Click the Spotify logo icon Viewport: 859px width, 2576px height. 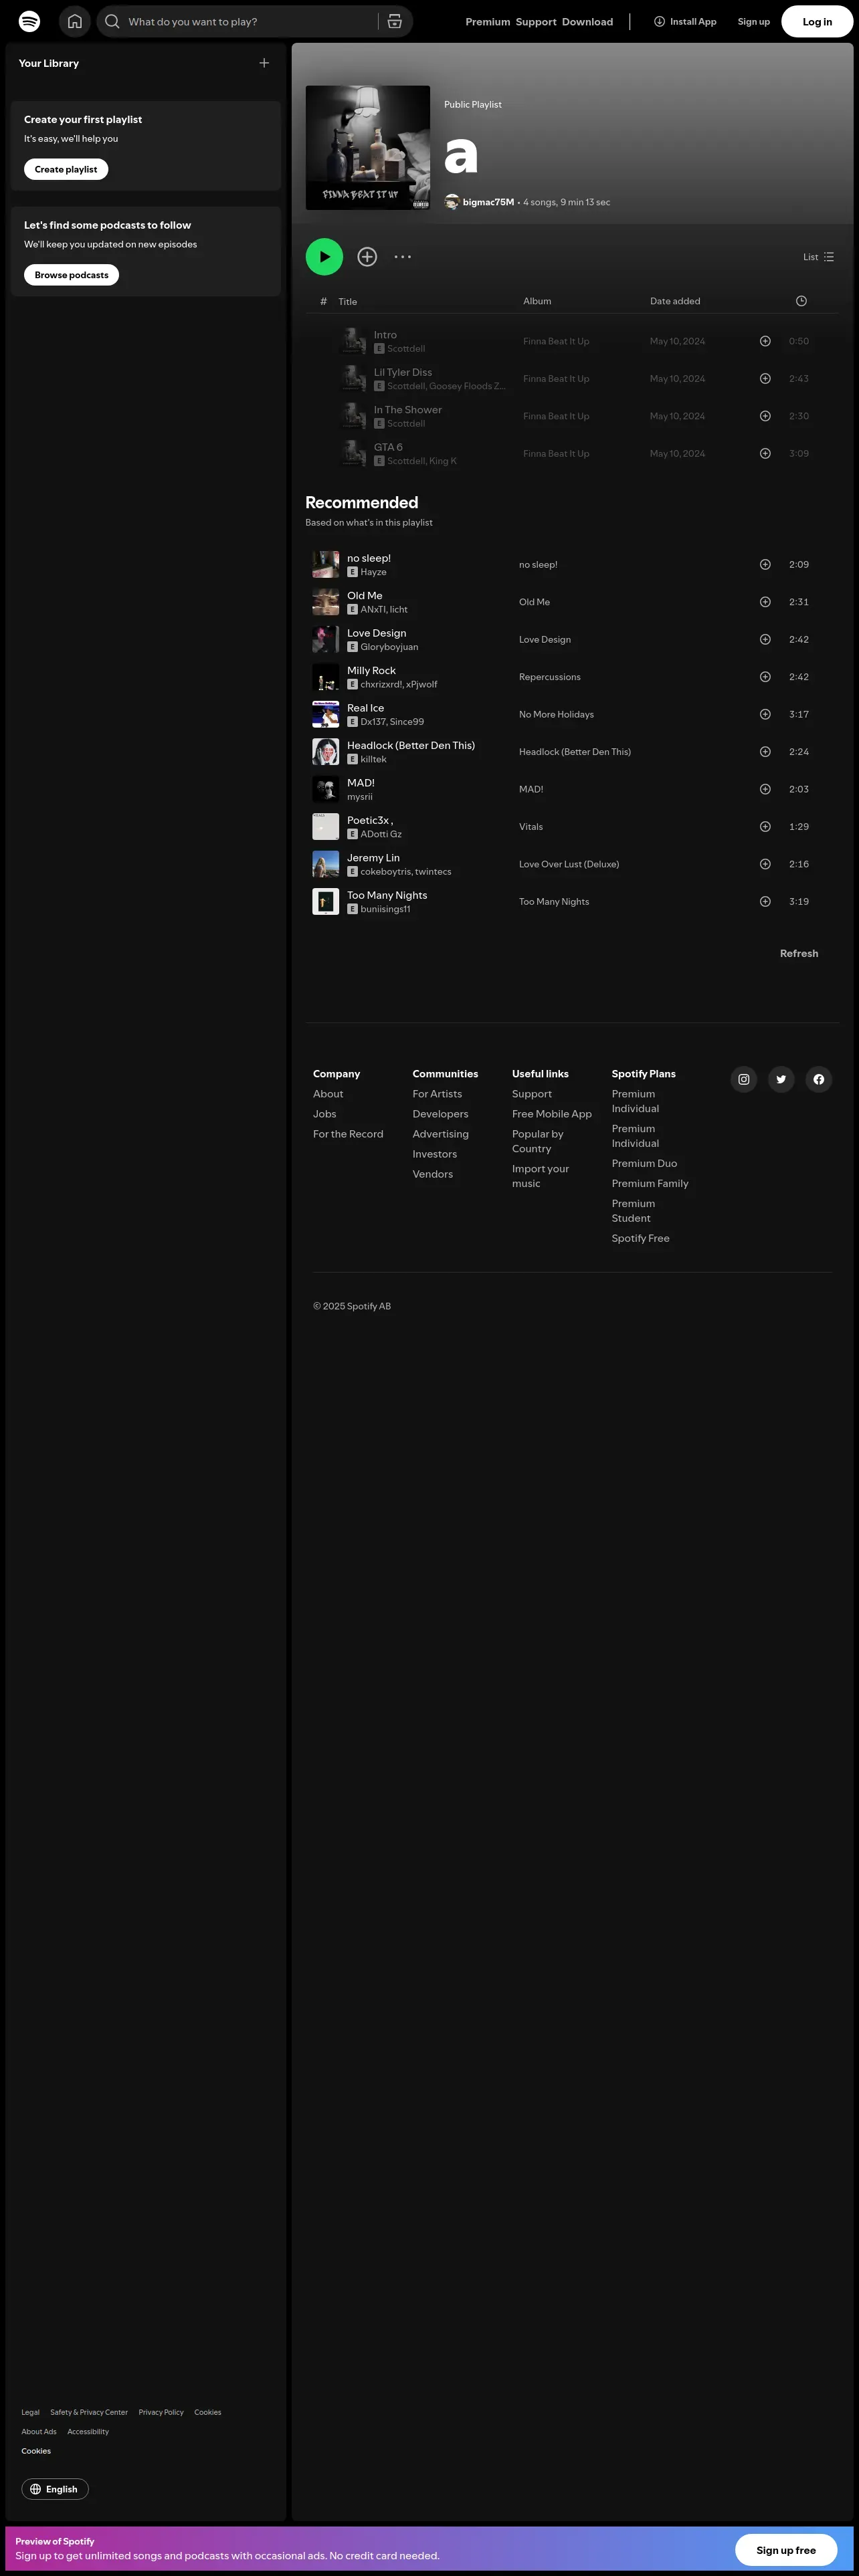(30, 21)
